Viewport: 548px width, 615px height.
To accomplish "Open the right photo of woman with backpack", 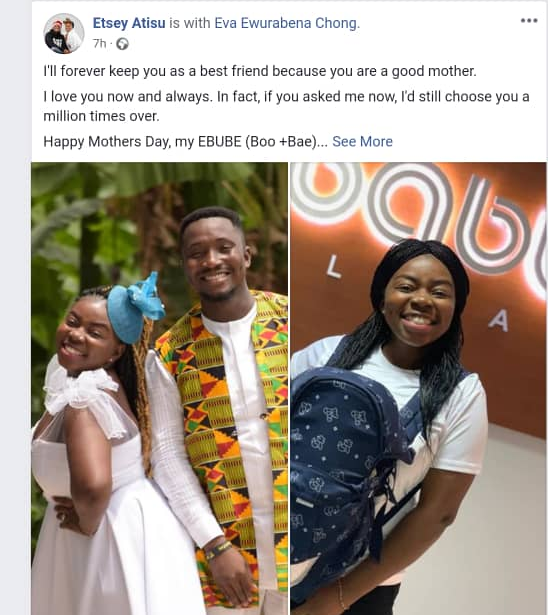I will [x=418, y=388].
